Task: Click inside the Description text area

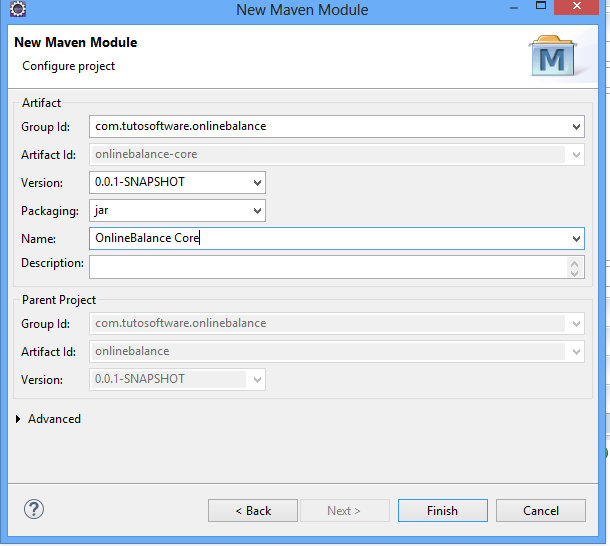Action: 328,267
